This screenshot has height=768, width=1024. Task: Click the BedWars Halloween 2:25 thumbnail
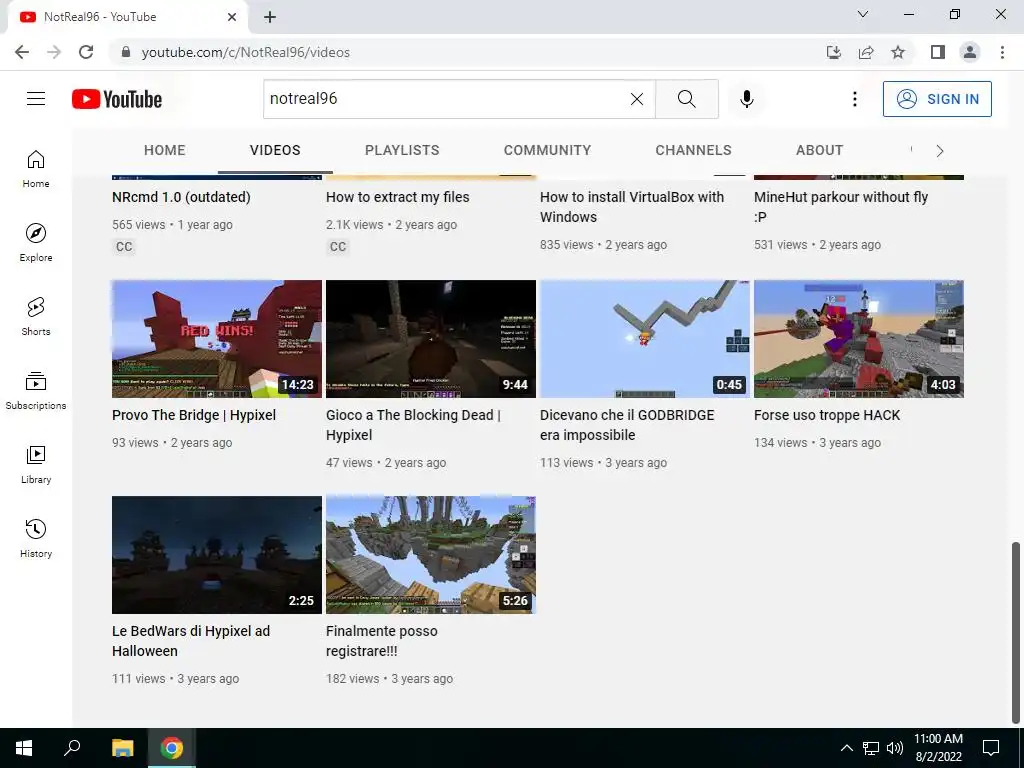217,555
